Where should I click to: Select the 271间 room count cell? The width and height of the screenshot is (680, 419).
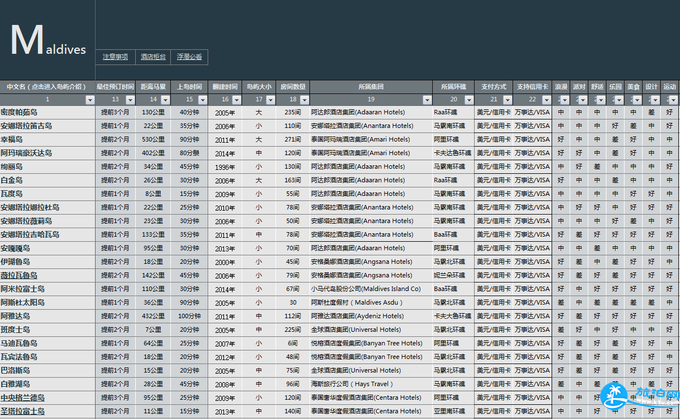[292, 139]
